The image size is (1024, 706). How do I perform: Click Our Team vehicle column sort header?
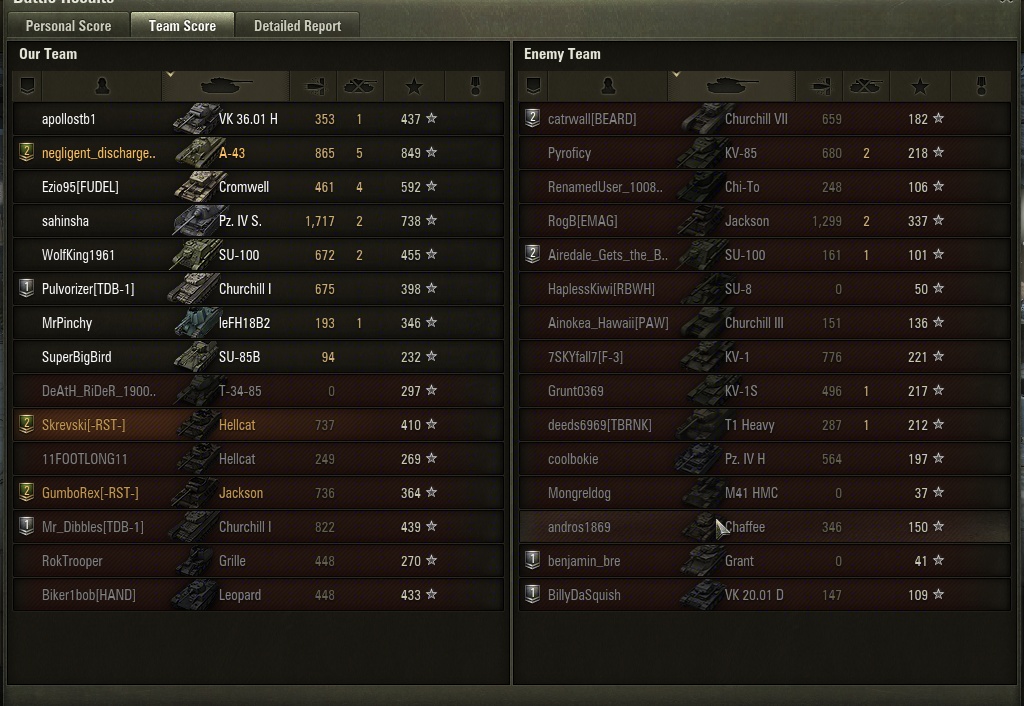click(x=226, y=86)
